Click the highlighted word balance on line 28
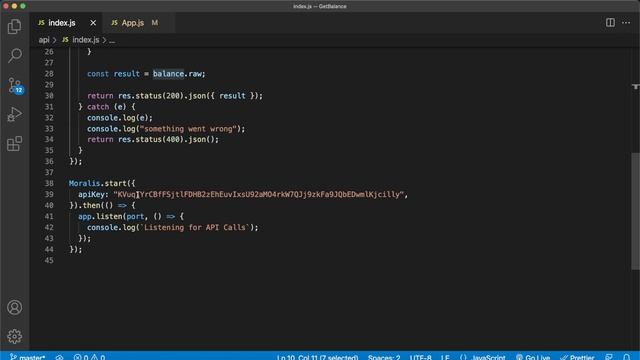640x360 pixels. click(168, 74)
